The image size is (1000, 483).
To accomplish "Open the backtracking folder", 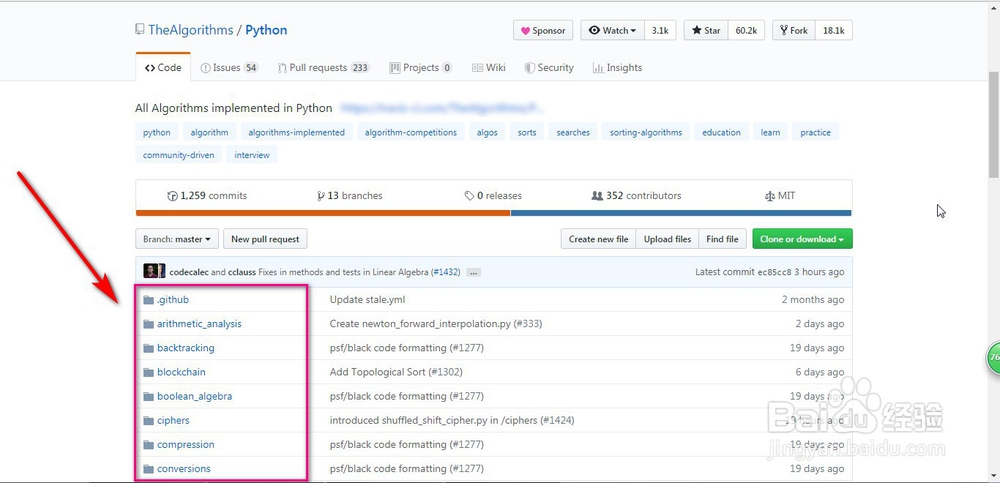I will pos(186,348).
